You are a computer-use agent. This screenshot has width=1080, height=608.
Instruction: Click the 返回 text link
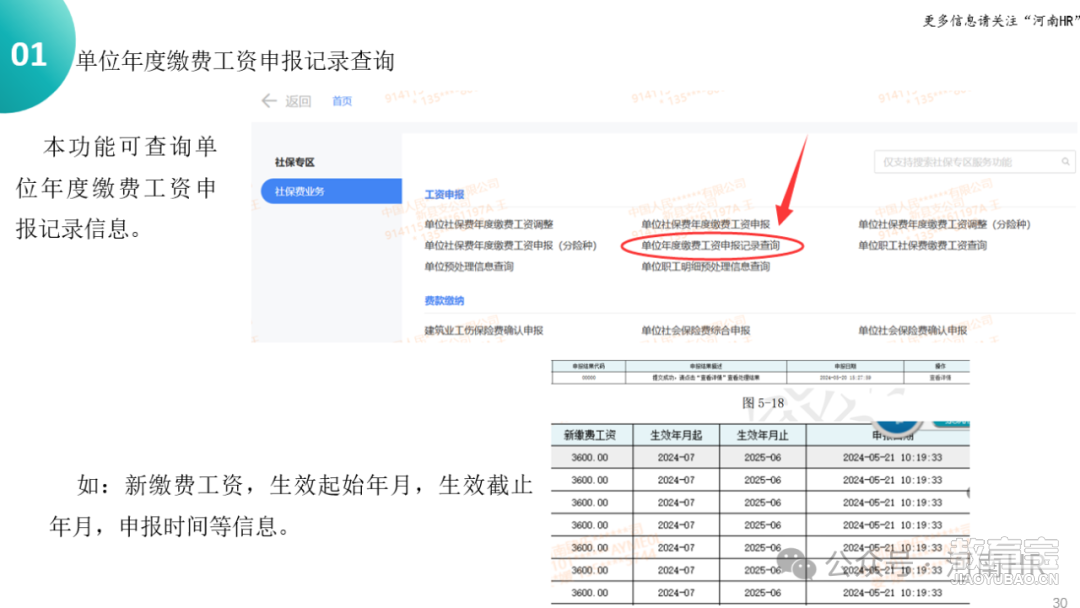pos(298,101)
